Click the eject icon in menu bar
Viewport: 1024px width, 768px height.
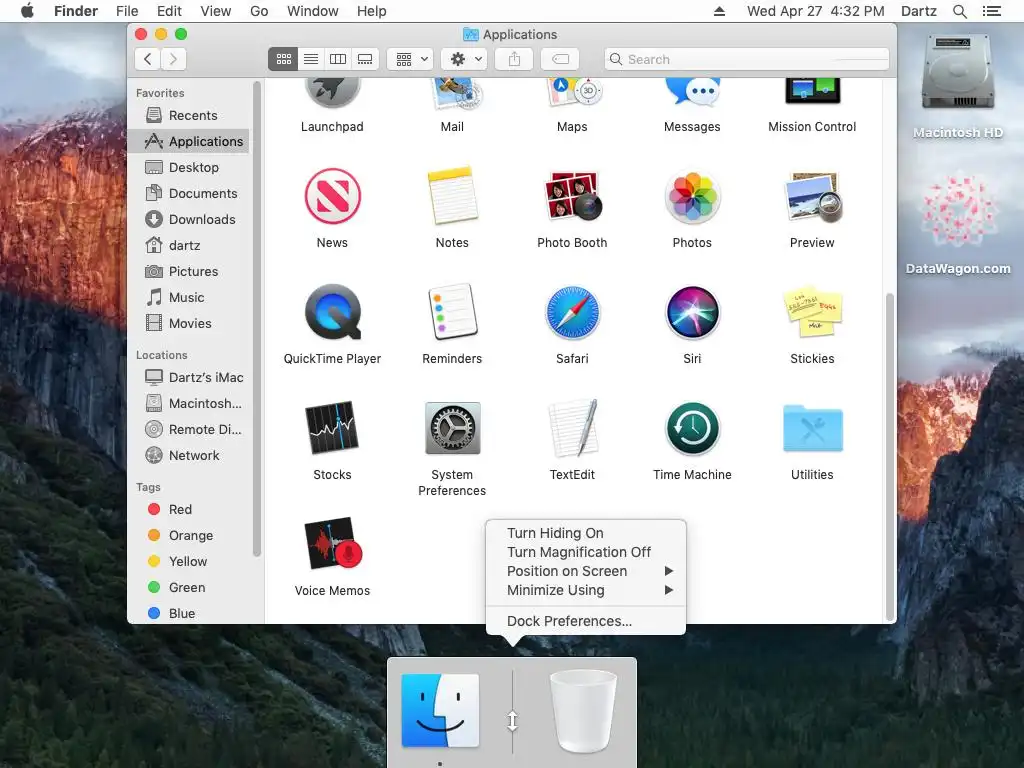pyautogui.click(x=719, y=11)
